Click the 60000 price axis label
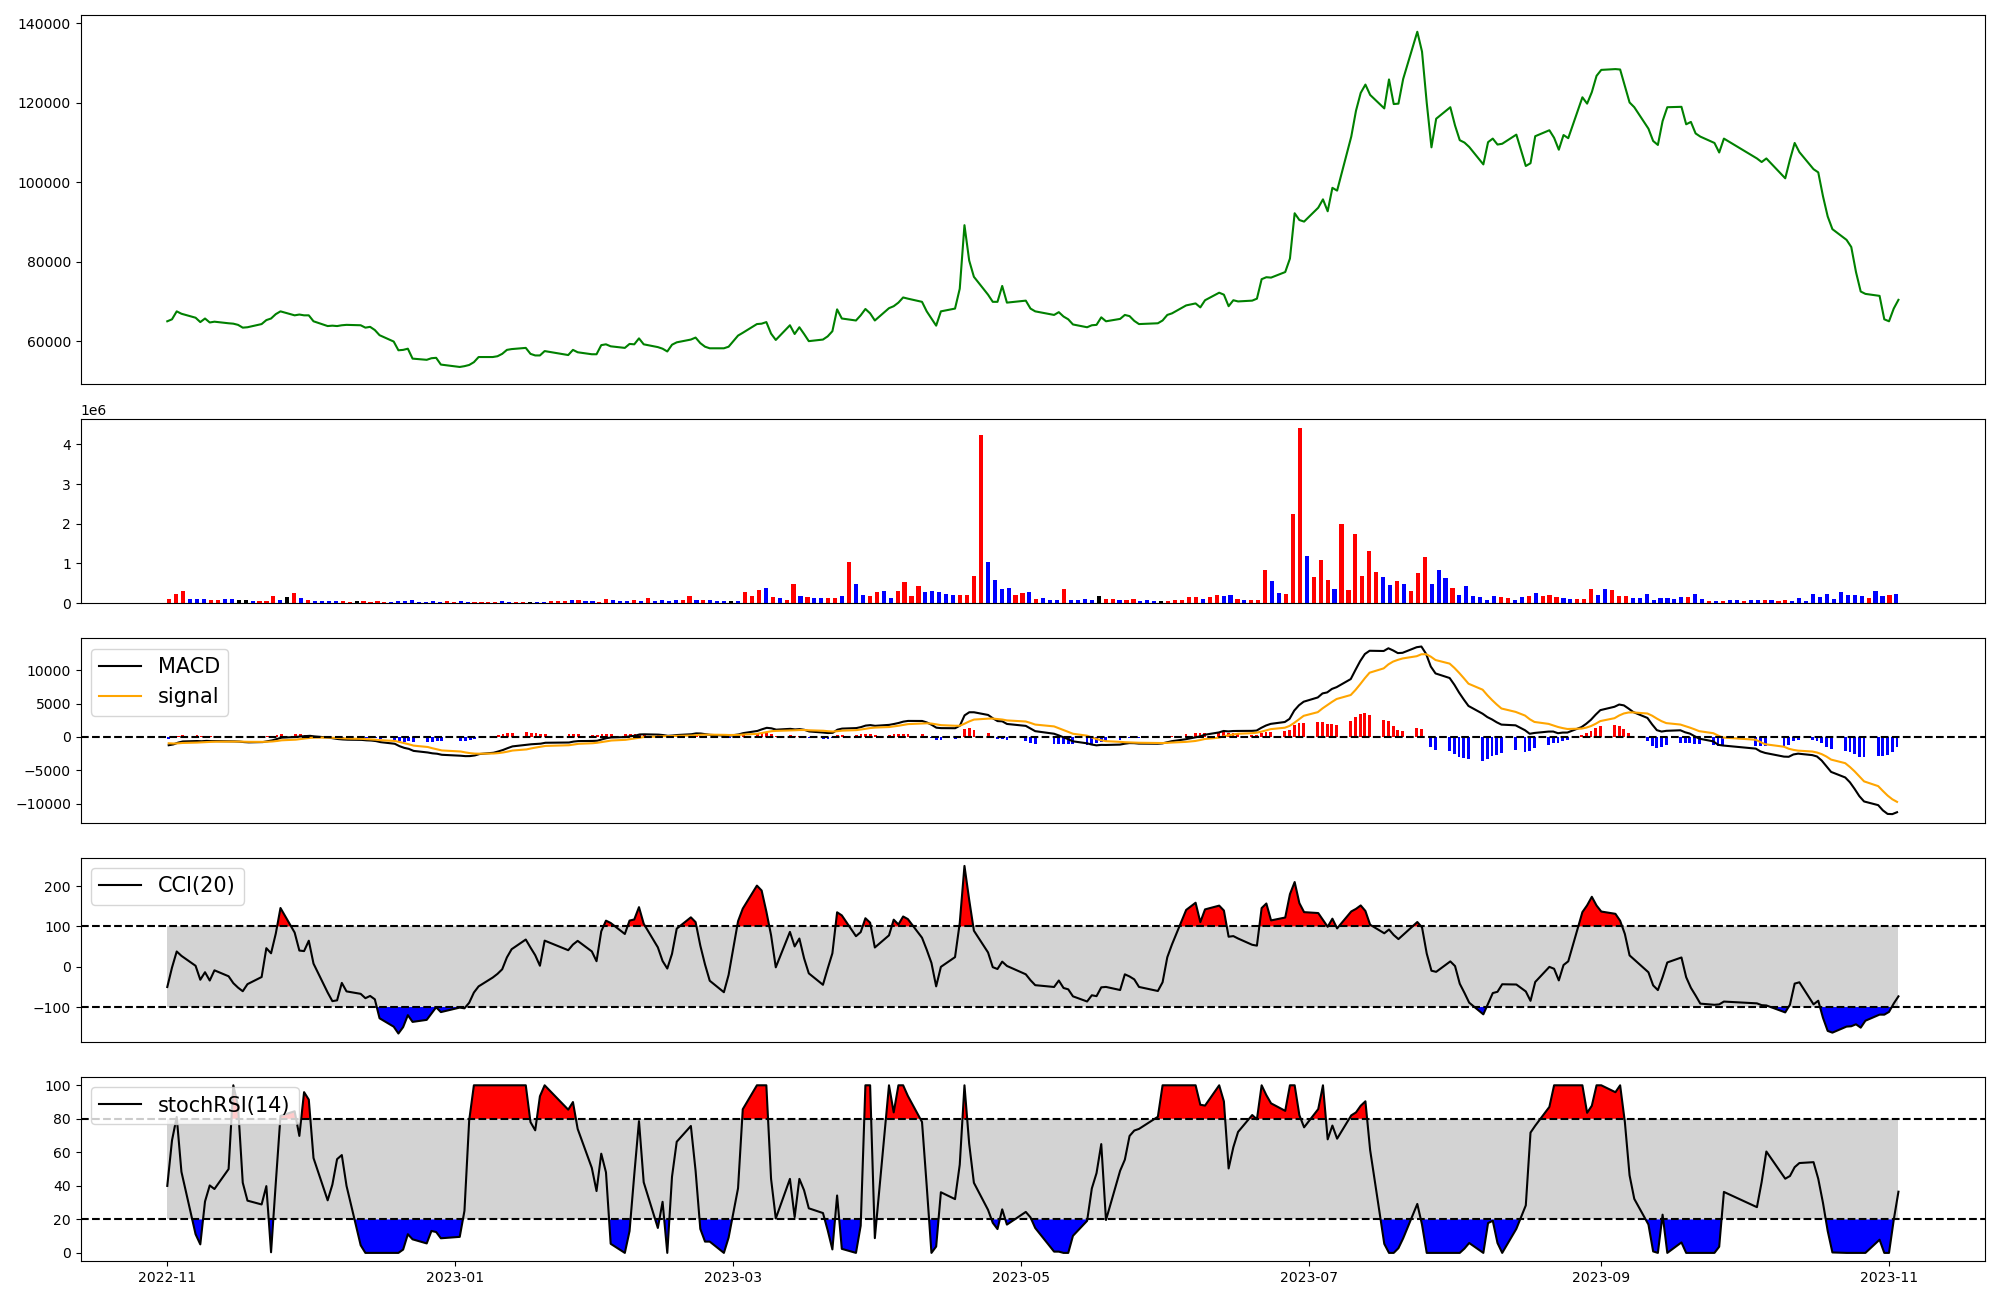 pos(48,342)
